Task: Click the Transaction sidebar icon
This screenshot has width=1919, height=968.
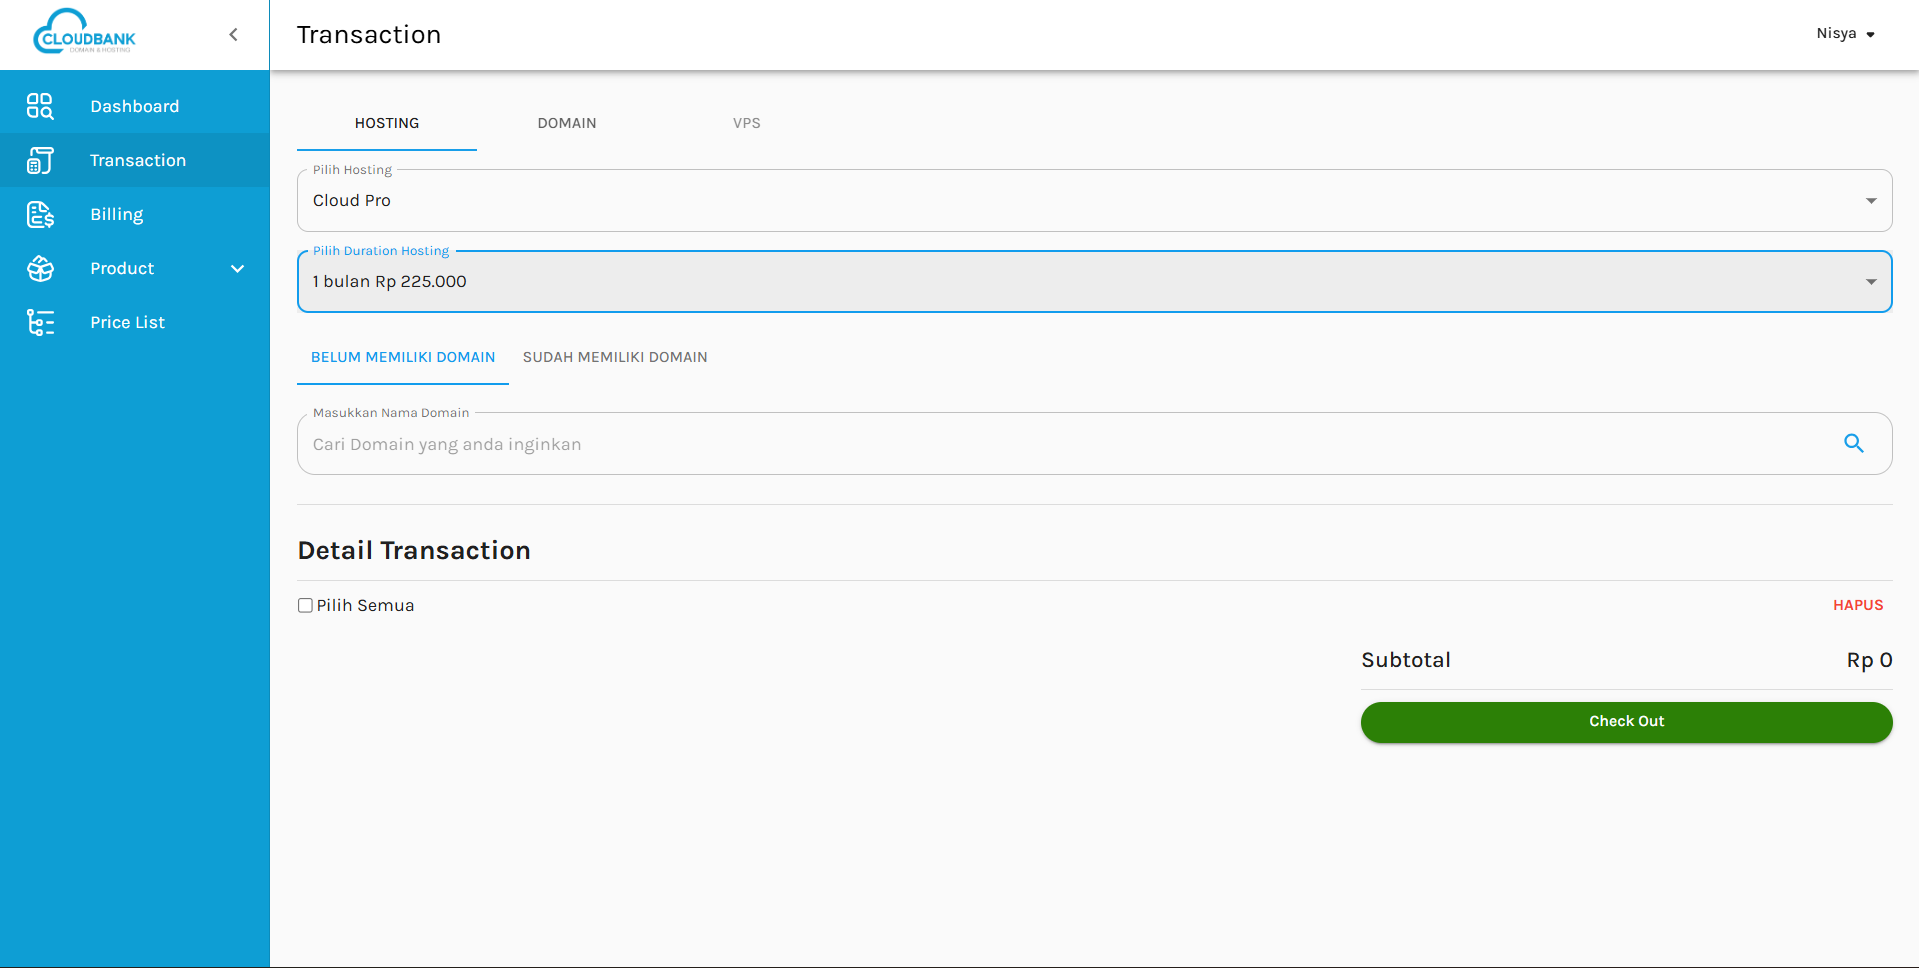Action: click(x=40, y=160)
